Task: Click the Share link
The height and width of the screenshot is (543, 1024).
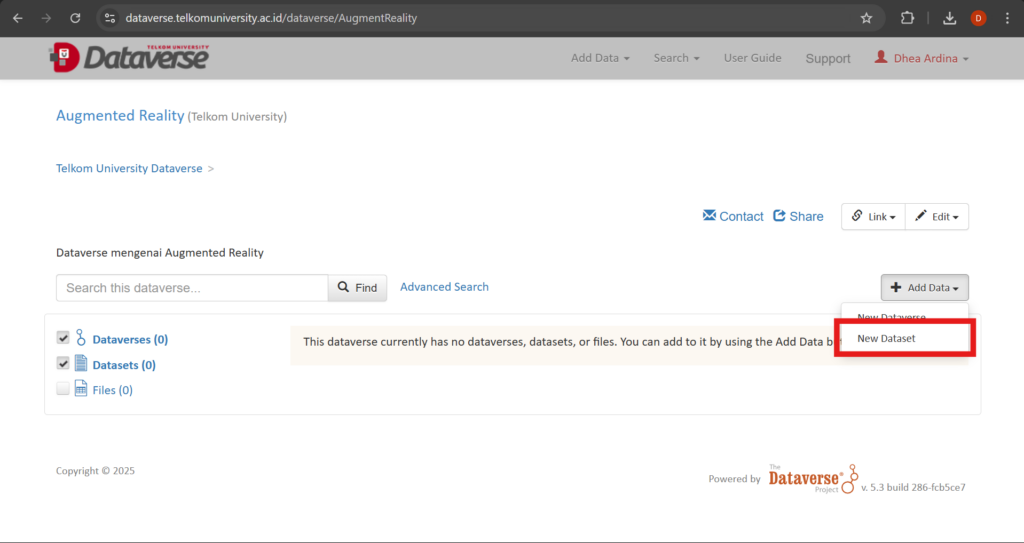Action: 798,216
